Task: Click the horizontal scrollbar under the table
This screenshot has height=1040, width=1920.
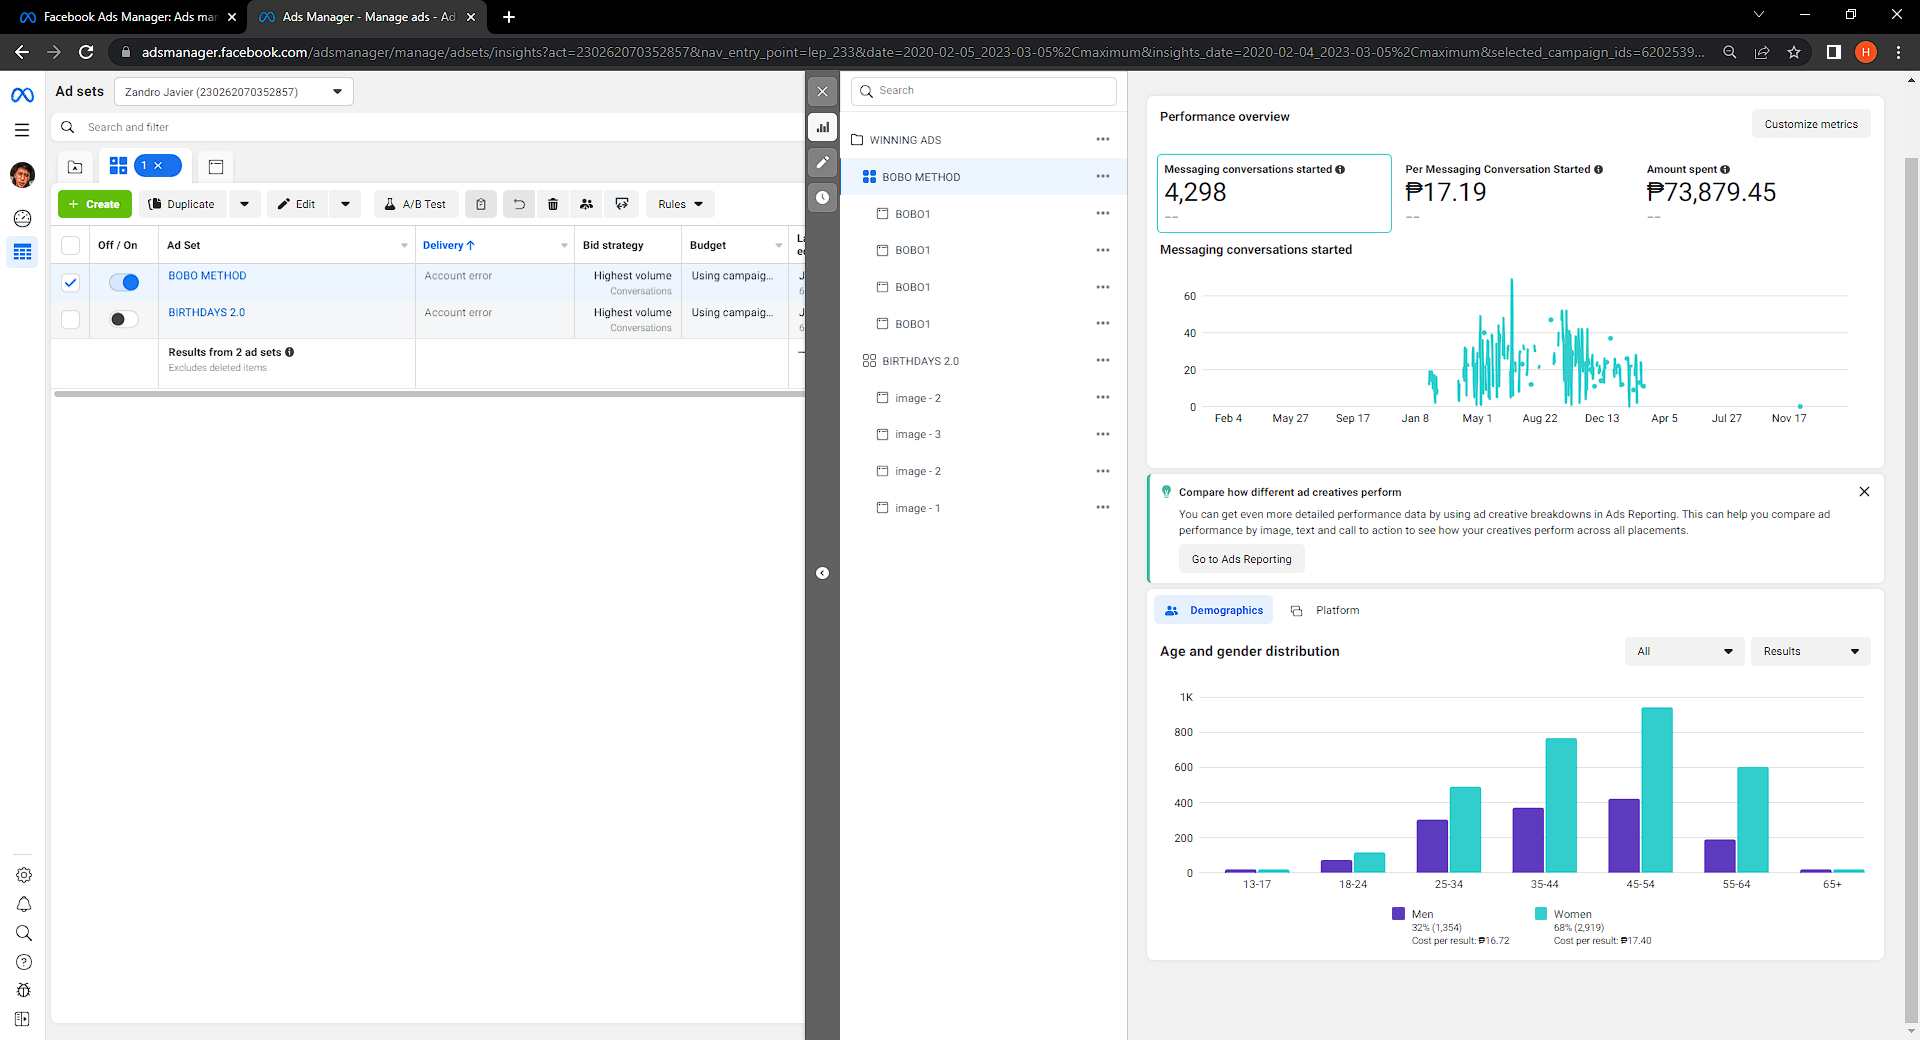Action: coord(428,394)
